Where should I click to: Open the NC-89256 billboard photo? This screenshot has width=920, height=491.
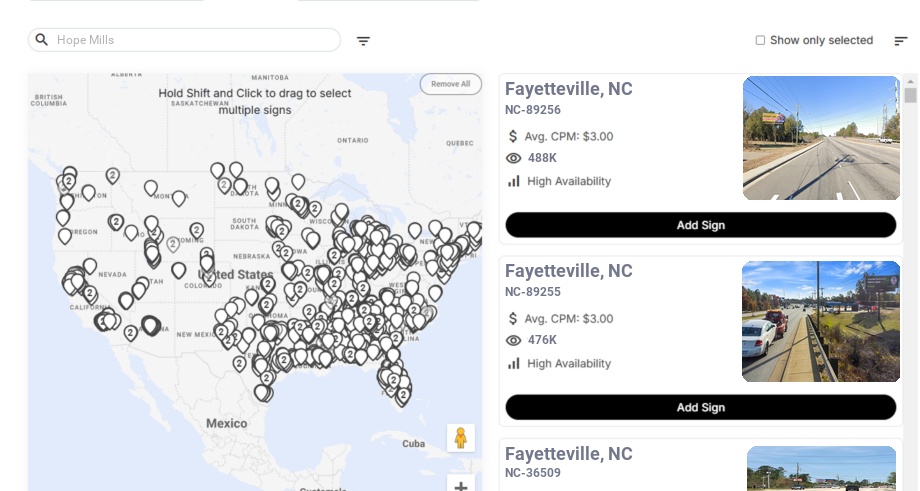[x=821, y=138]
